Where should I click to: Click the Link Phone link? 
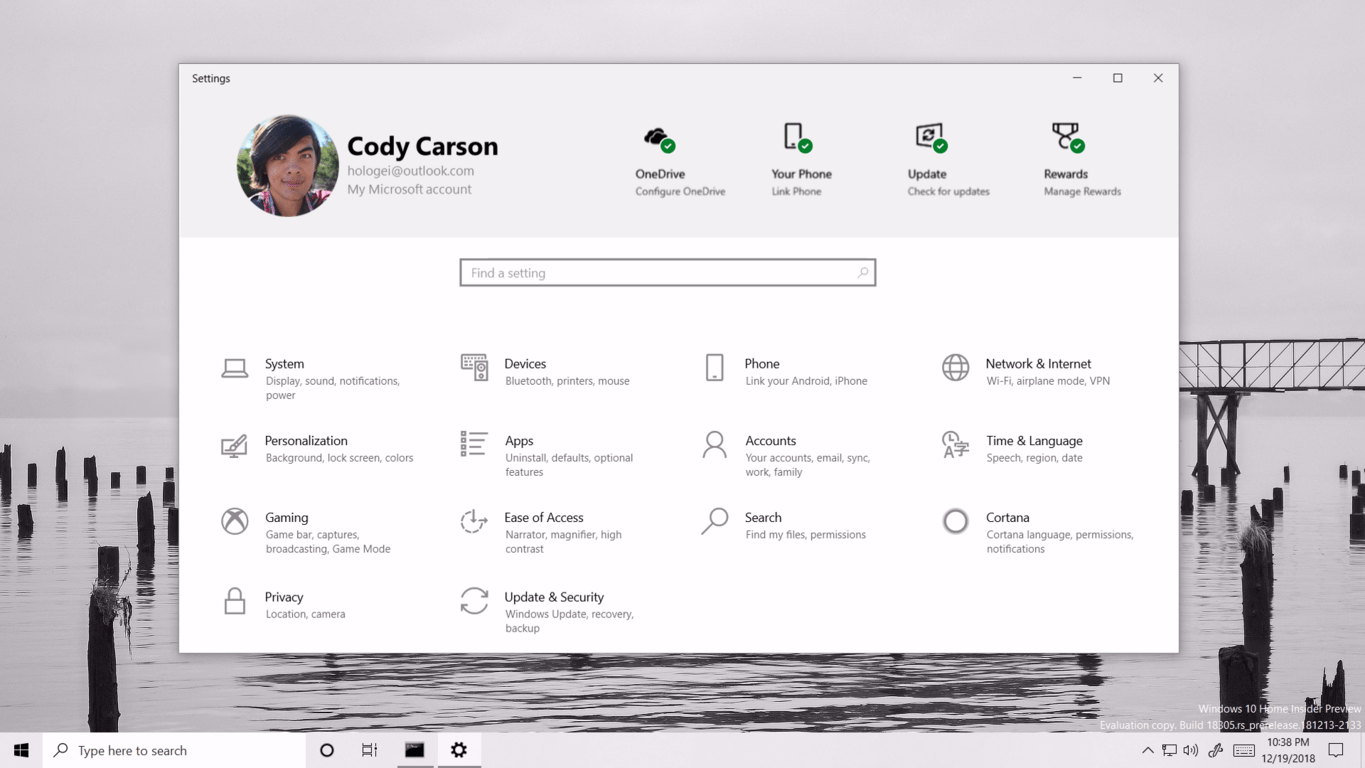click(x=796, y=191)
